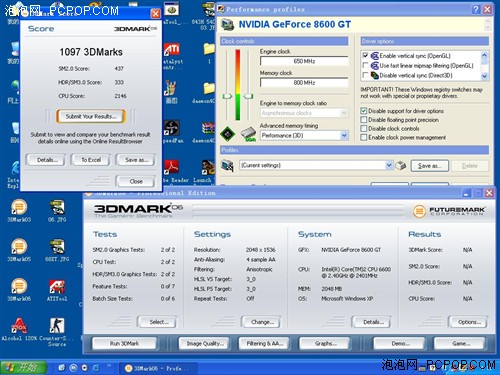This screenshot has height=375, width=500.
Task: Click Change under 3DMark06 Settings
Action: 262,322
